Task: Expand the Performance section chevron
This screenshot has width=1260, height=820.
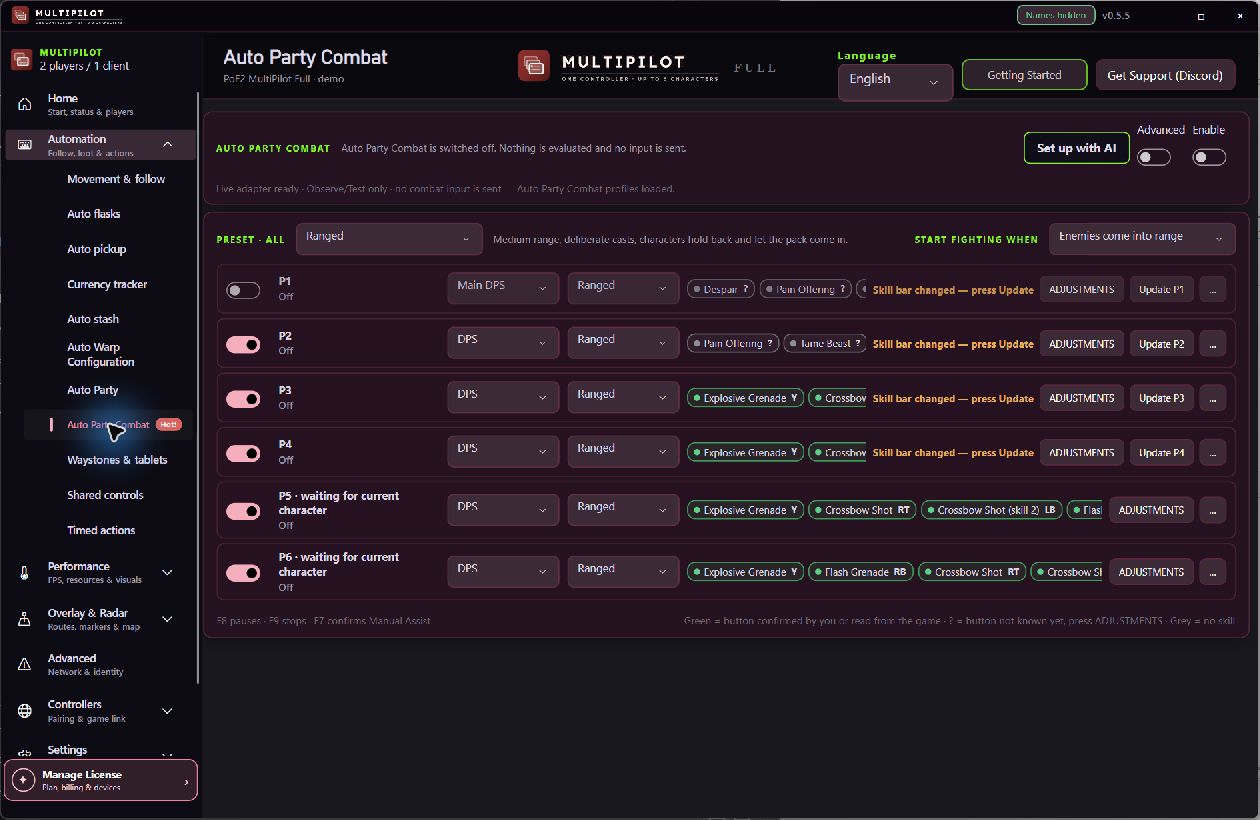Action: click(168, 573)
